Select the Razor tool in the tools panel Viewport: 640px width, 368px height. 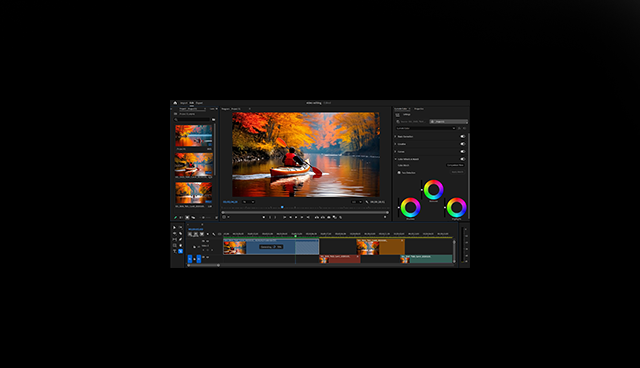click(180, 233)
